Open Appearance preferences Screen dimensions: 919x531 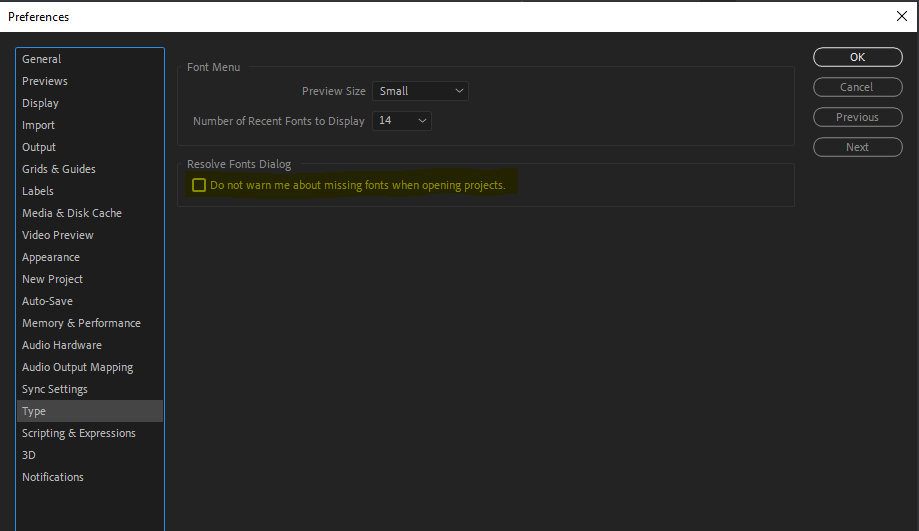[x=90, y=257]
